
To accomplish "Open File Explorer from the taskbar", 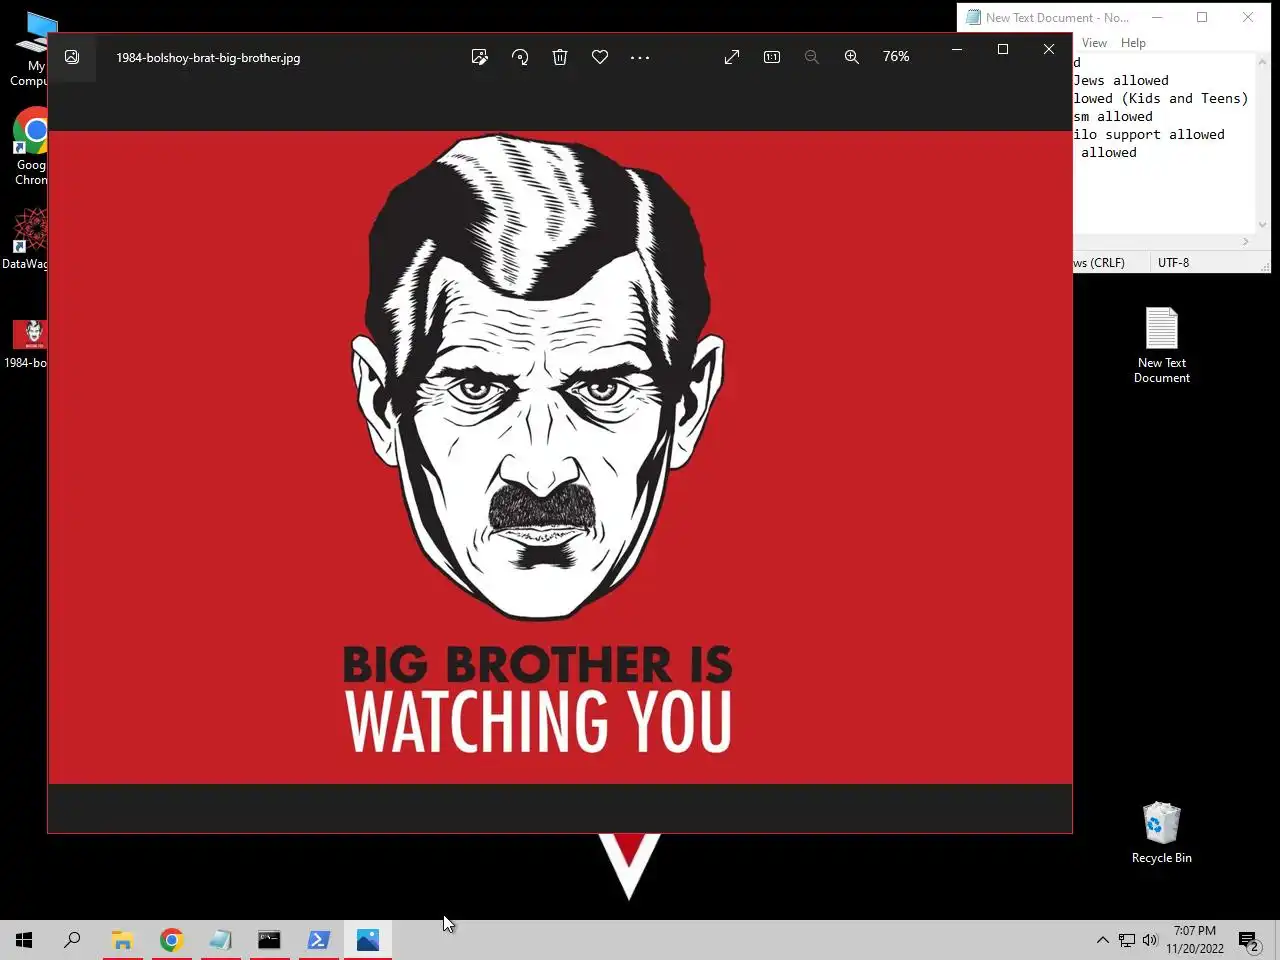I will coord(122,940).
